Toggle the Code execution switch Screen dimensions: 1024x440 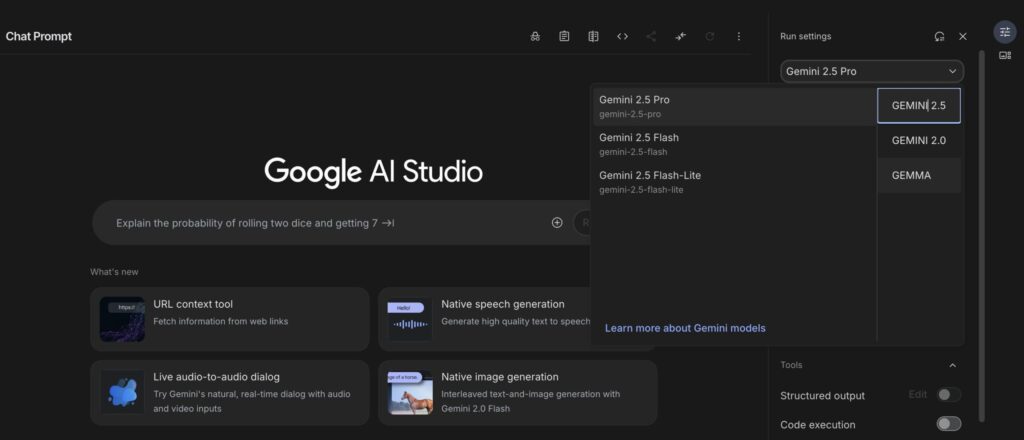949,424
